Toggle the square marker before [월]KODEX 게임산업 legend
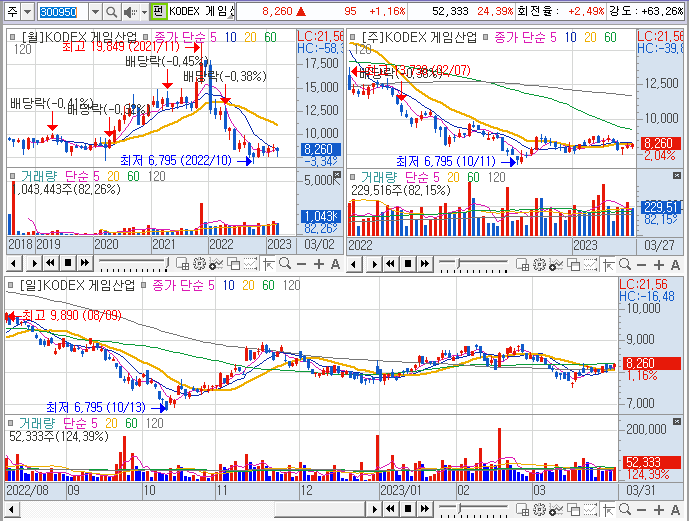This screenshot has height=521, width=689. (x=13, y=37)
